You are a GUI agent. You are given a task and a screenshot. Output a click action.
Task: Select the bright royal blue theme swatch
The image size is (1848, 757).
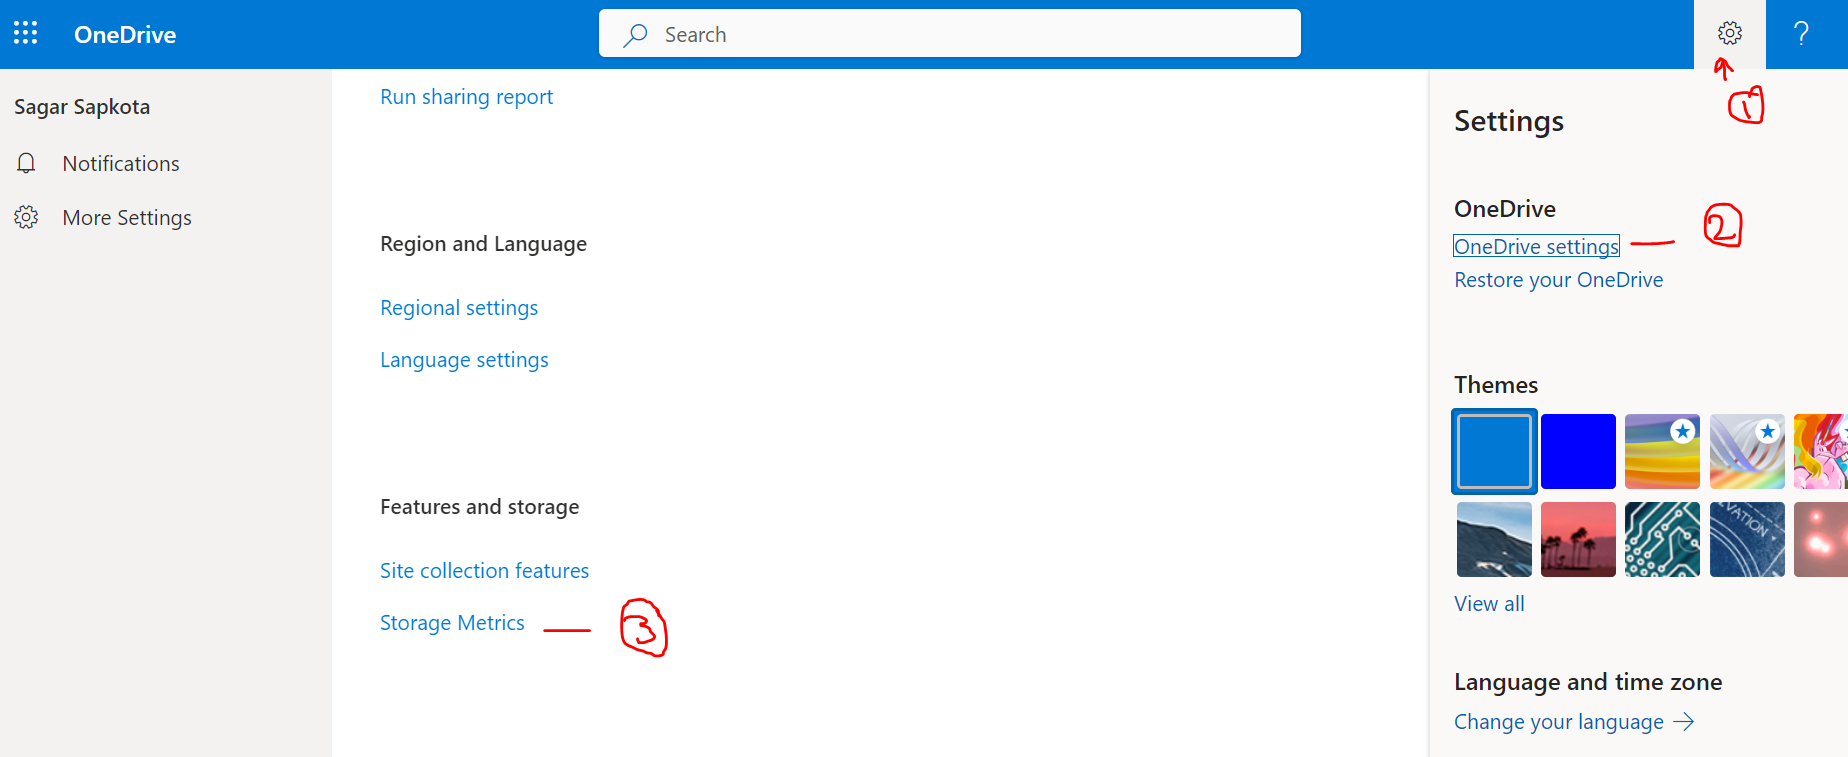click(1578, 451)
